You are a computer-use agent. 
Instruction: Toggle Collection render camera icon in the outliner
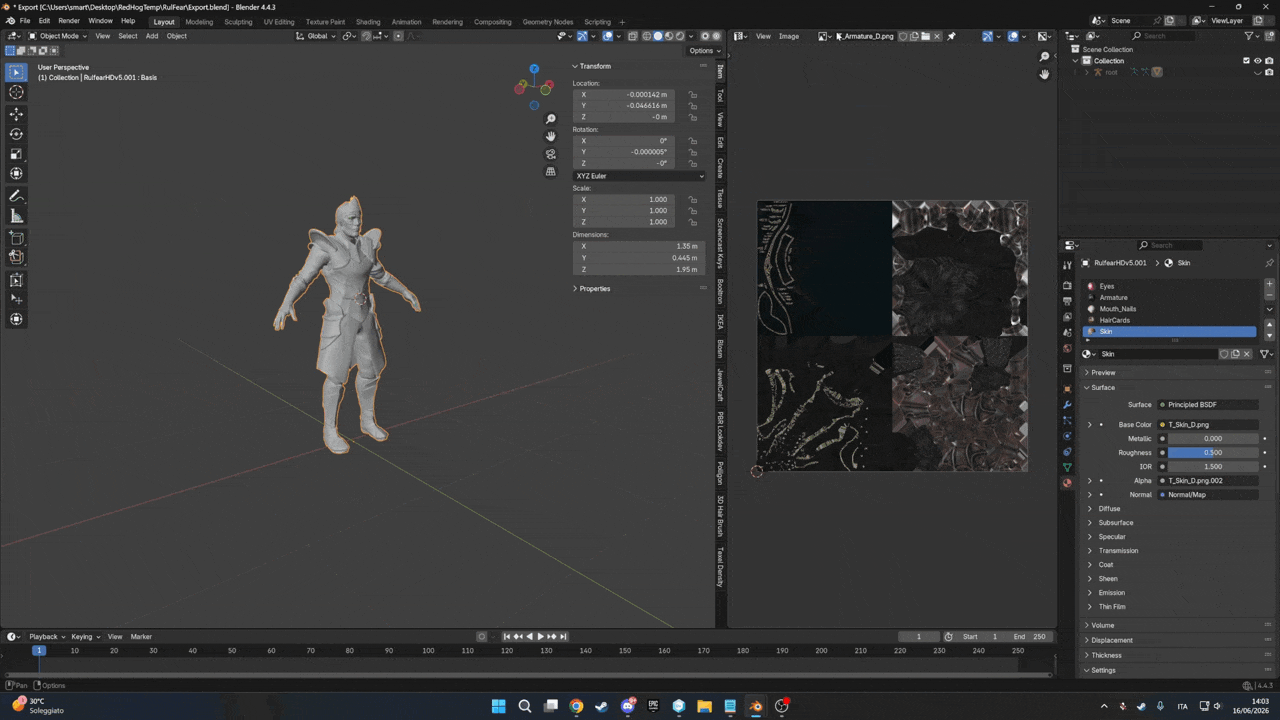click(x=1268, y=61)
